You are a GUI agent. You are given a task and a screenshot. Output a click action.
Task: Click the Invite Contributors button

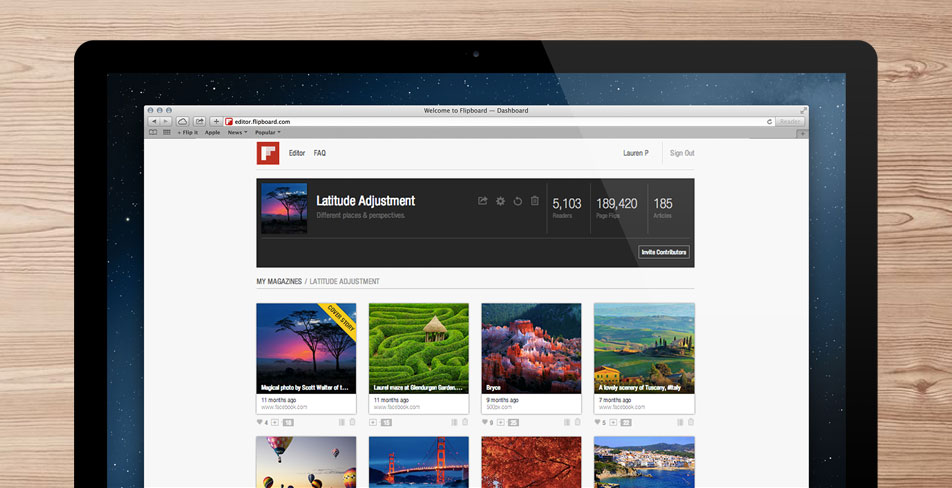tap(664, 252)
